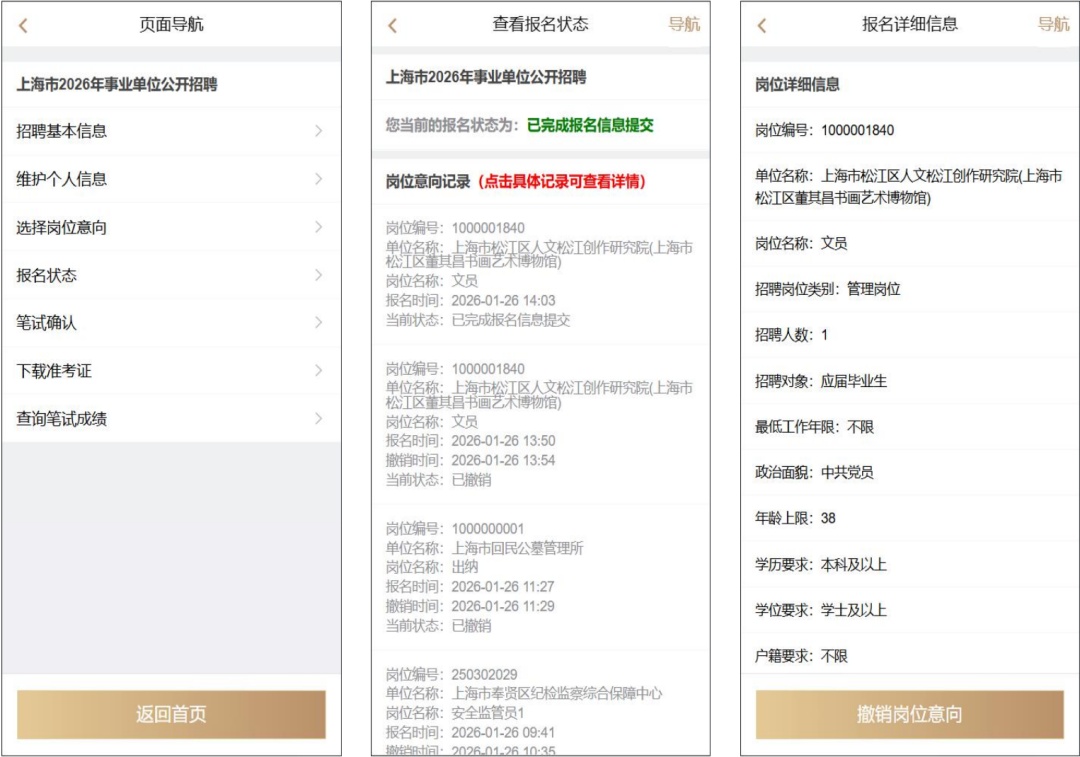Click 导航 link on 报名详细信息 screen
The height and width of the screenshot is (757, 1080).
[x=1053, y=25]
